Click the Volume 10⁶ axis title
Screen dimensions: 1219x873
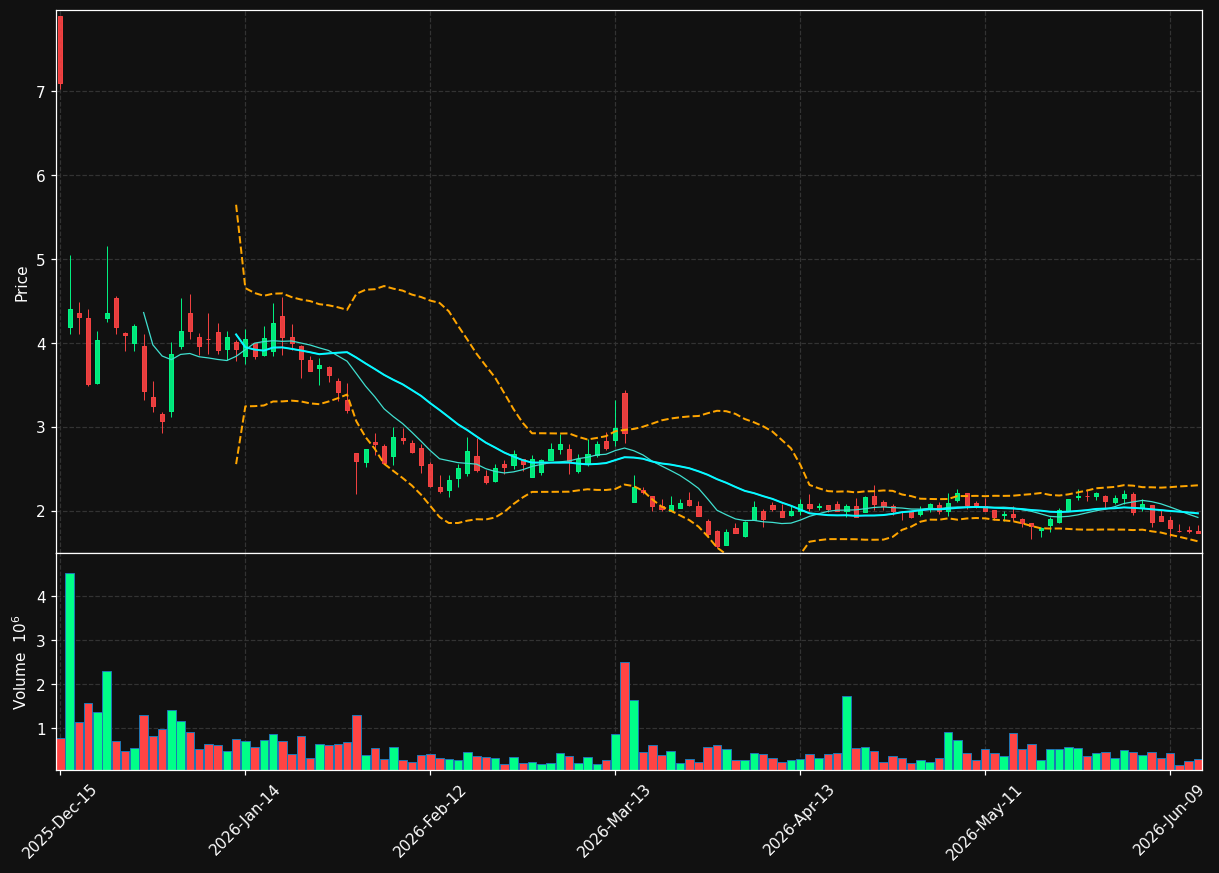[20, 662]
